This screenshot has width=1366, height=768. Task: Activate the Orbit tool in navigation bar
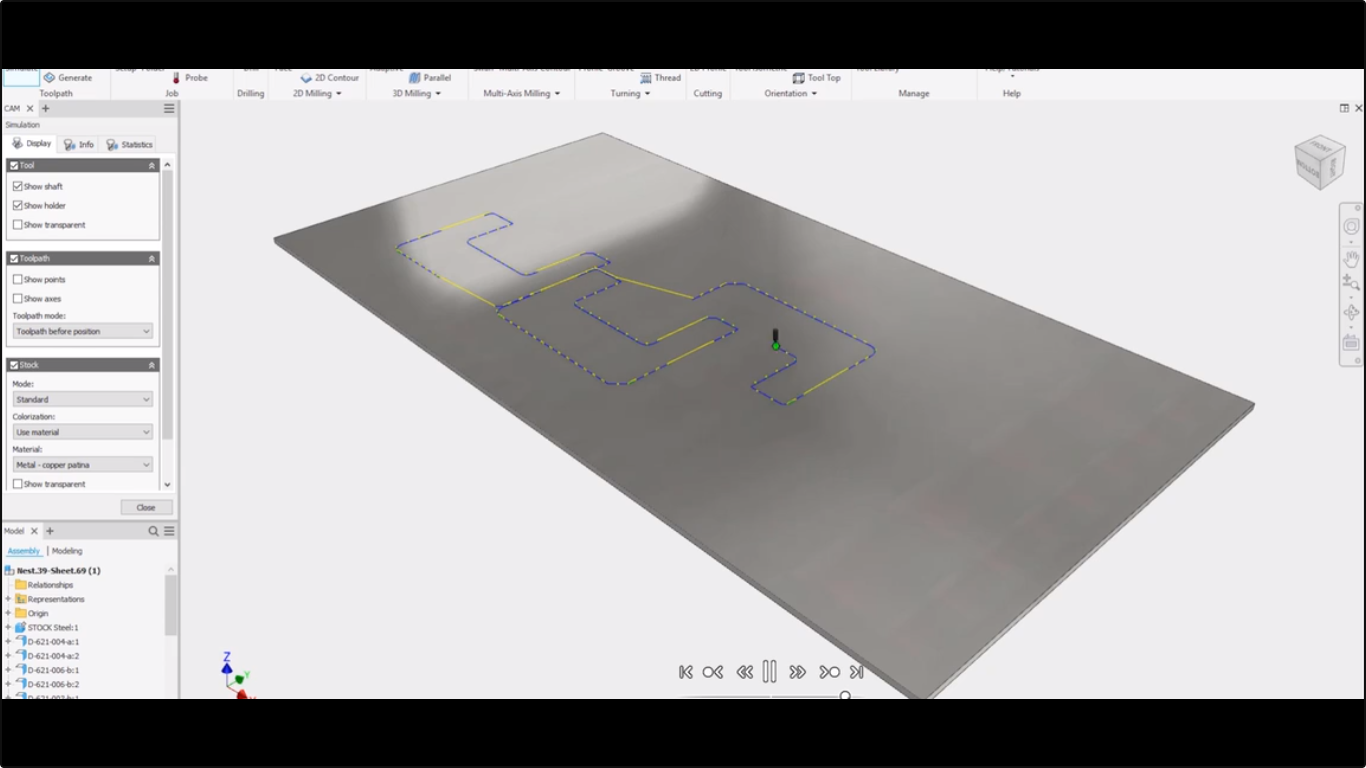[x=1351, y=313]
